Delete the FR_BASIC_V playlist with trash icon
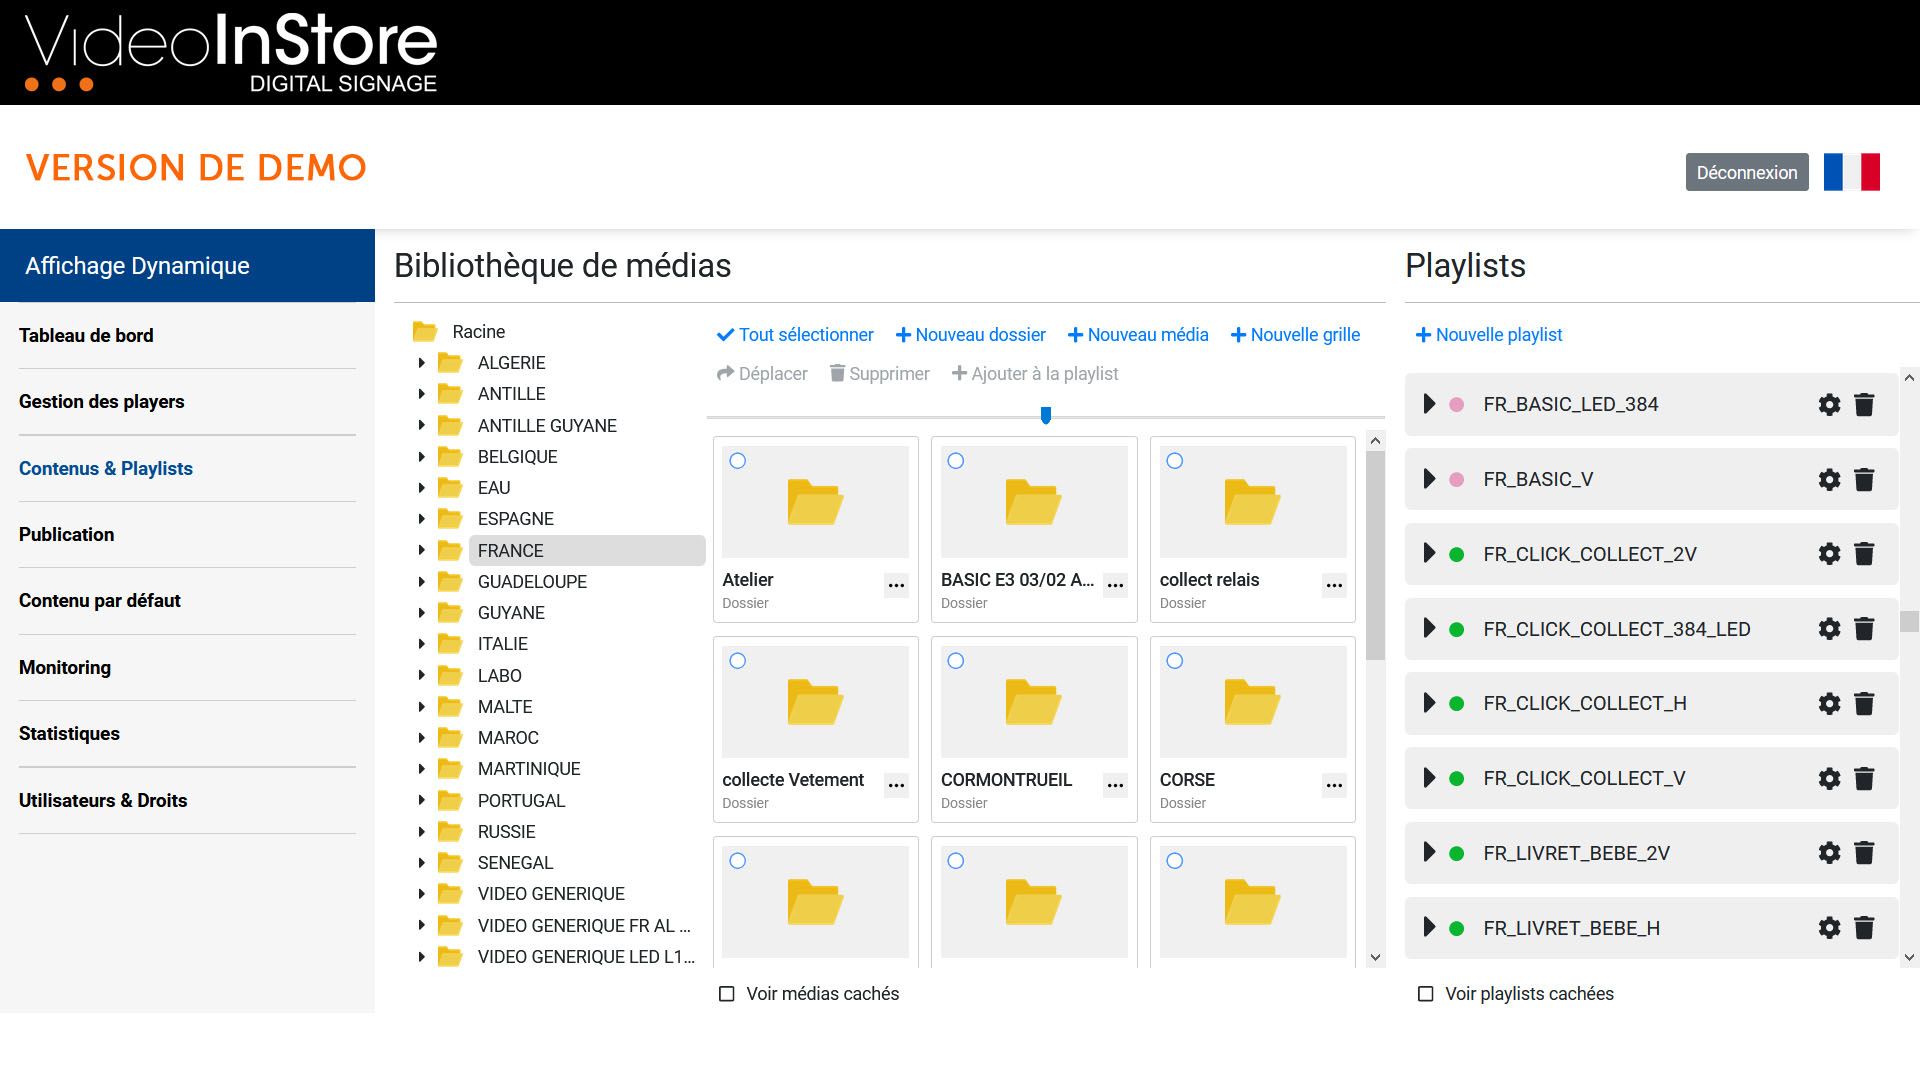Viewport: 1920px width, 1080px height. [x=1864, y=479]
